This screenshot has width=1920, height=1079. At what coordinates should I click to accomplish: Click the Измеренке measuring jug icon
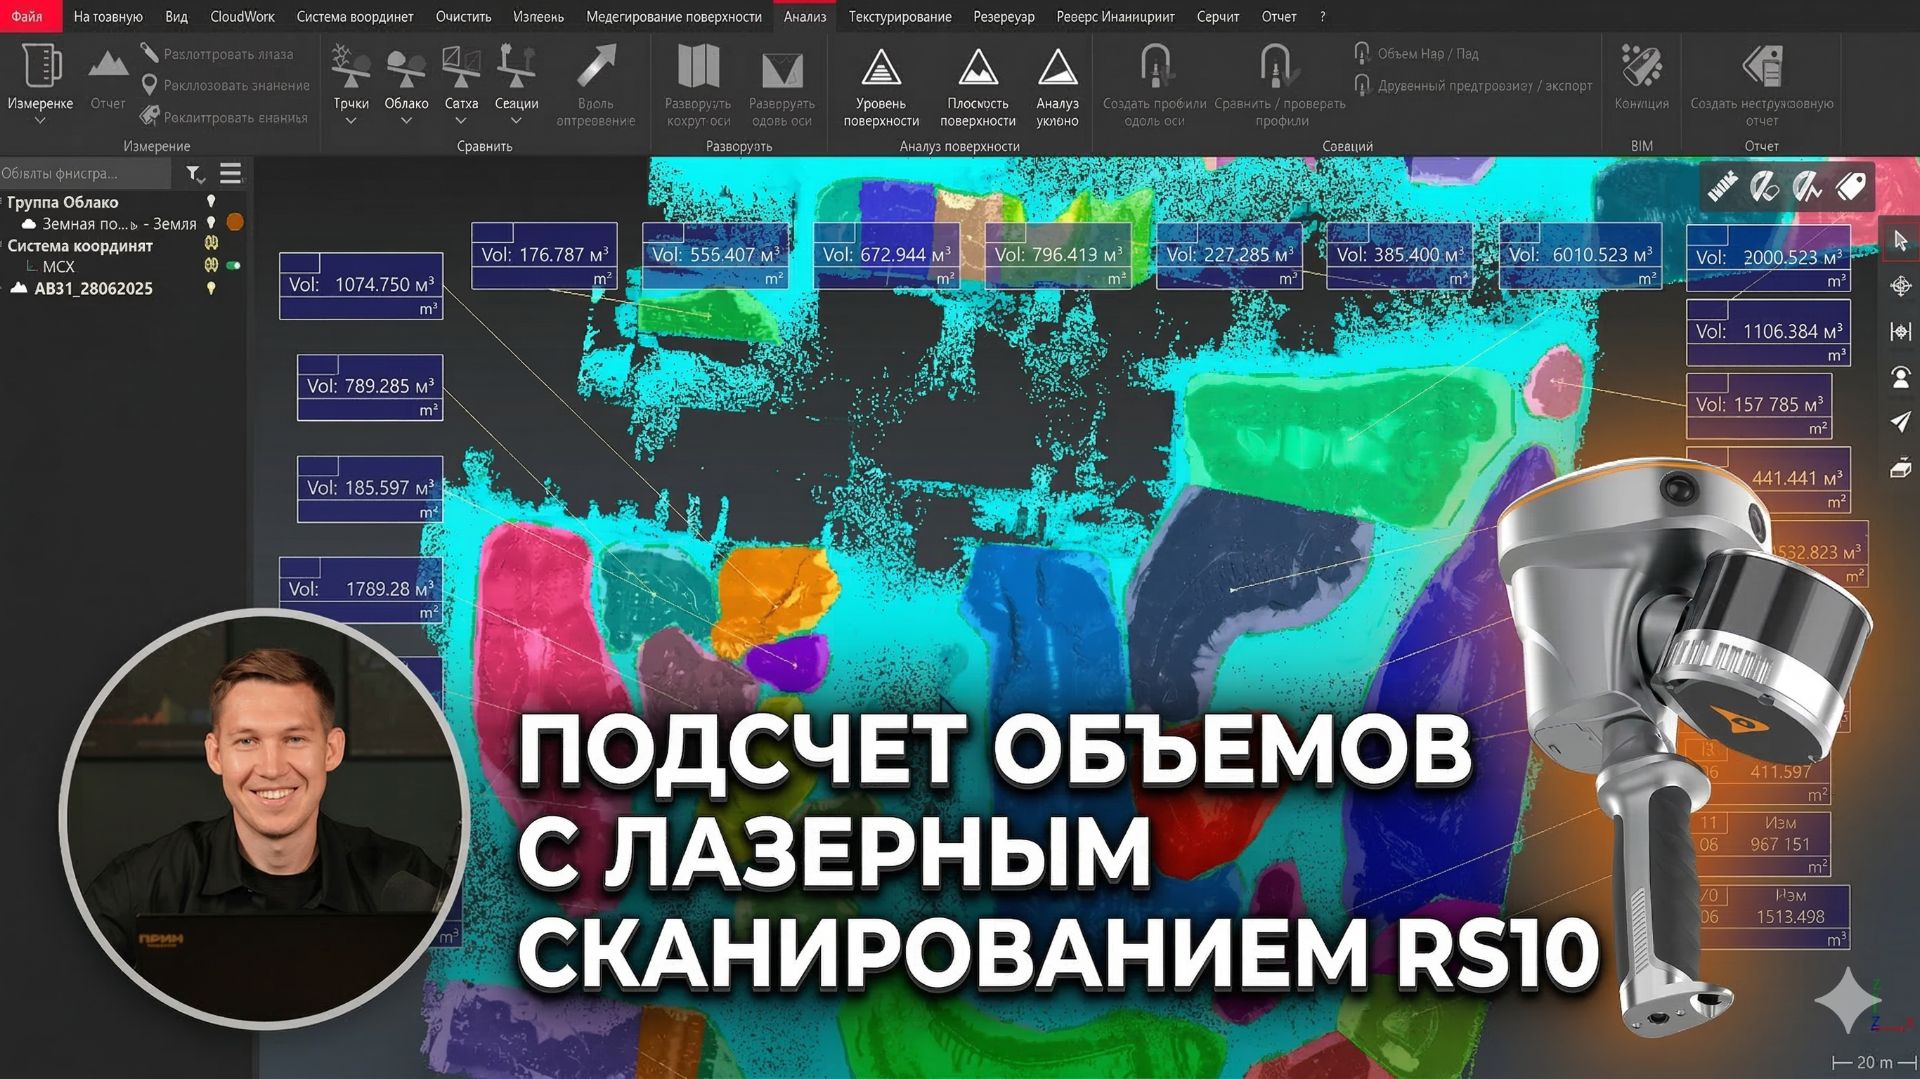tap(40, 66)
